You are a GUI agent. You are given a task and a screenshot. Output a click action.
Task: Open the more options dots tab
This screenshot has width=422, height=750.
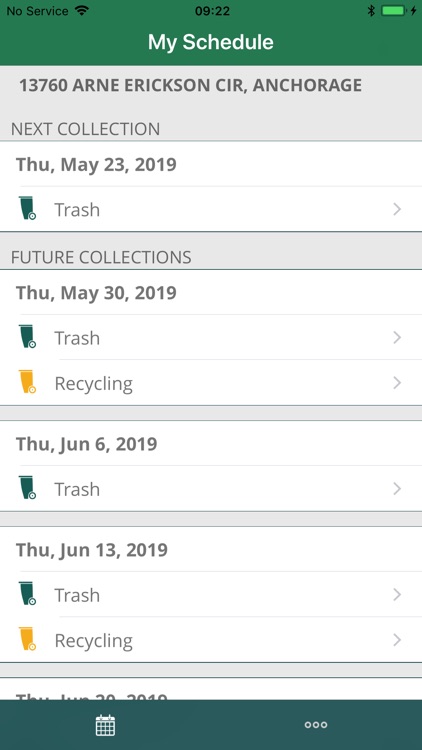pyautogui.click(x=316, y=725)
